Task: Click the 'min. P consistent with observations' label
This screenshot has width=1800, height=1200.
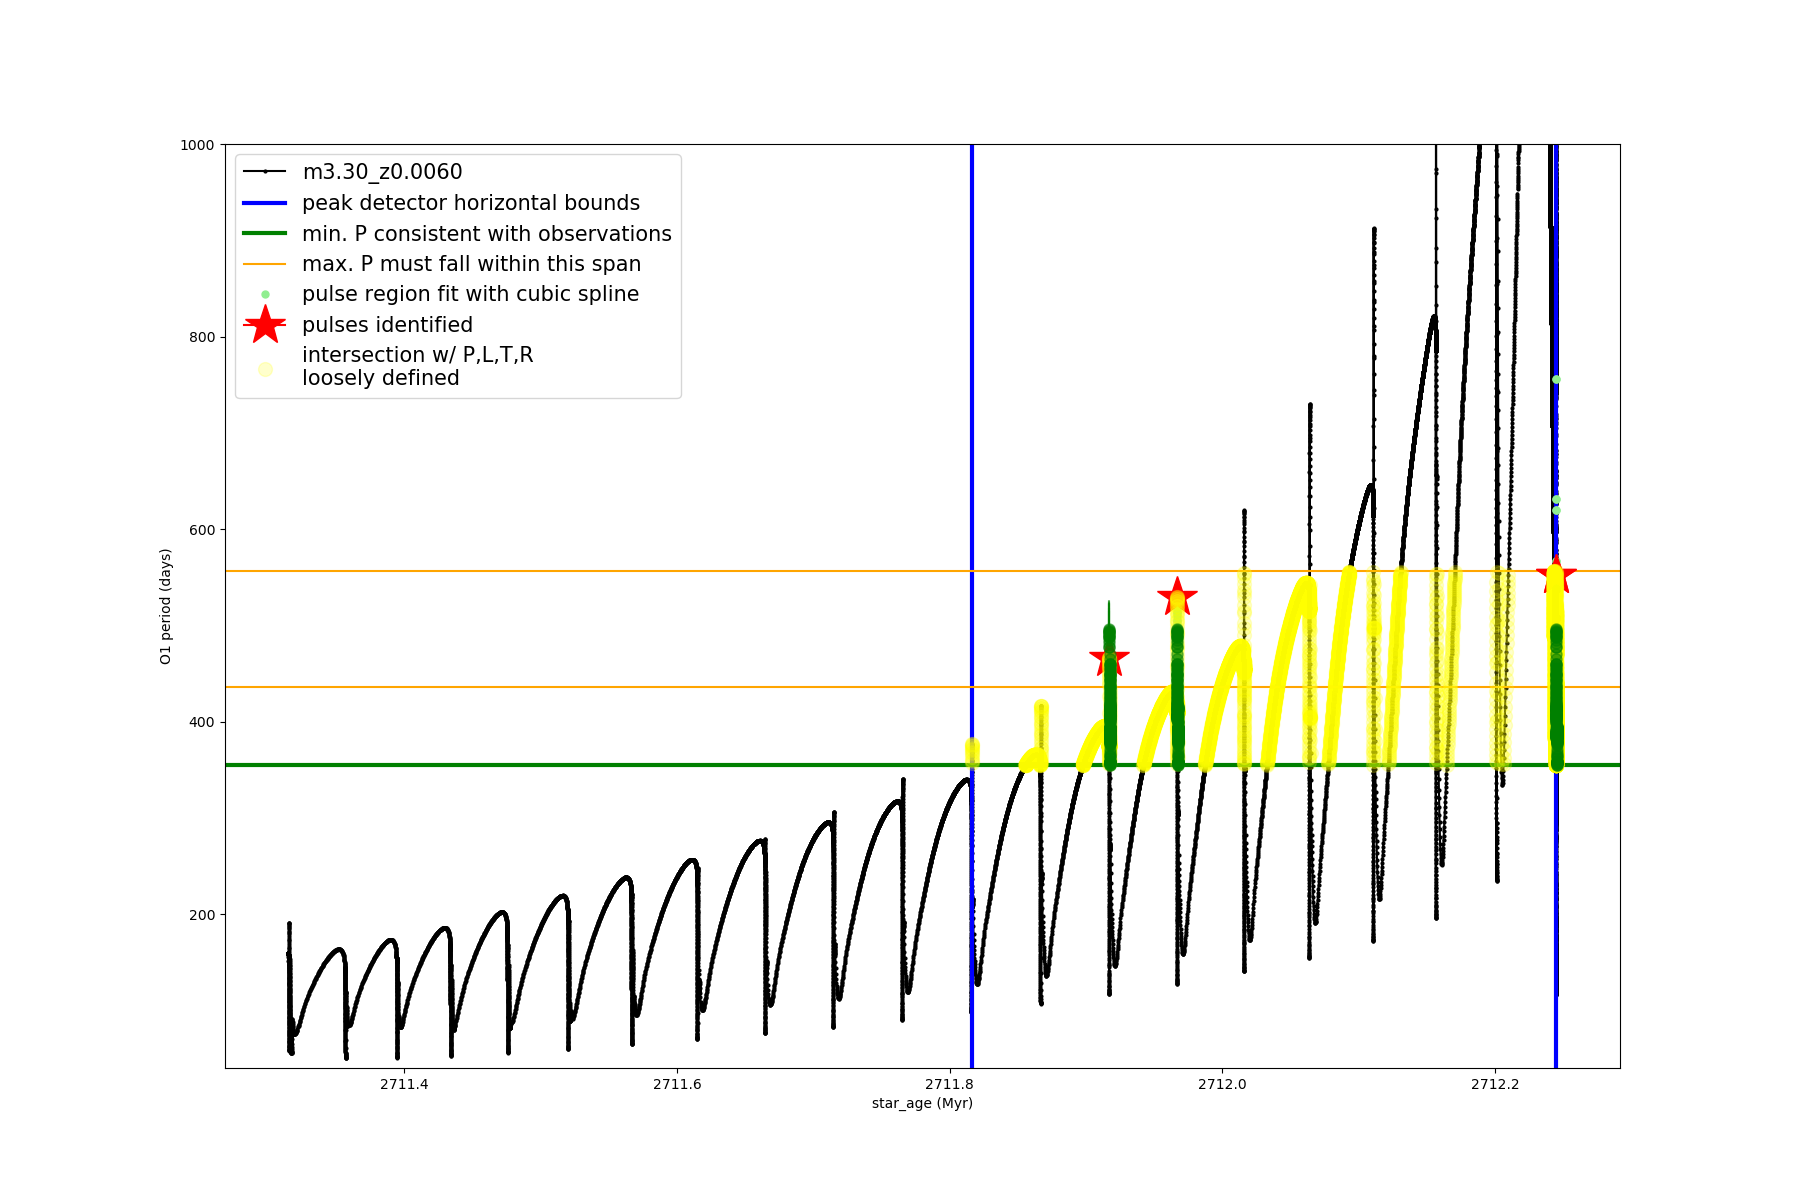Action: [x=487, y=234]
